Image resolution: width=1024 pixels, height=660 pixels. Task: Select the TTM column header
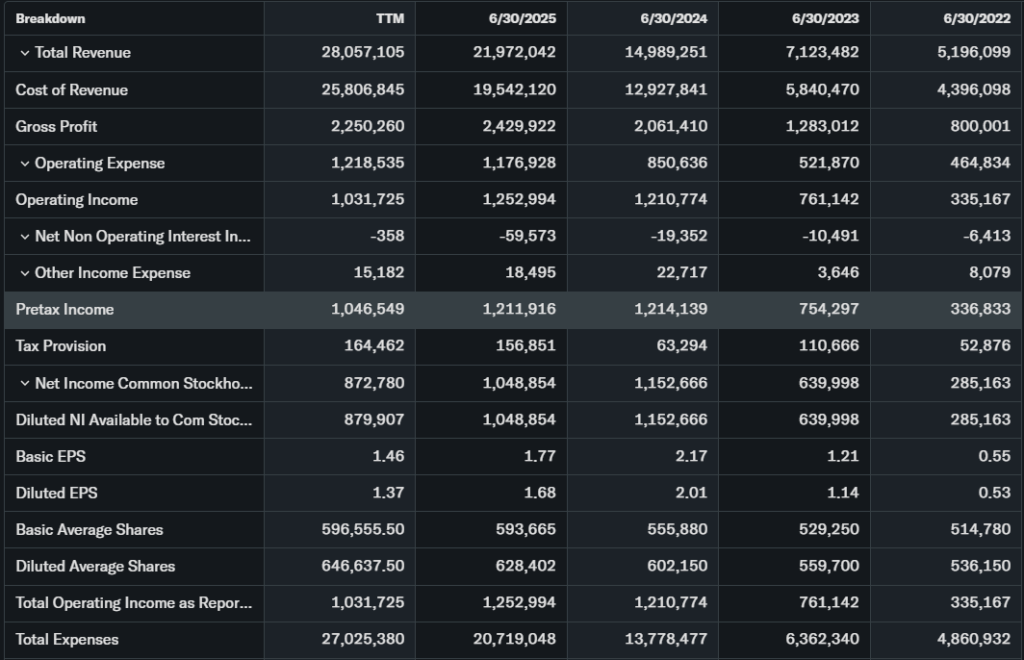(x=388, y=18)
